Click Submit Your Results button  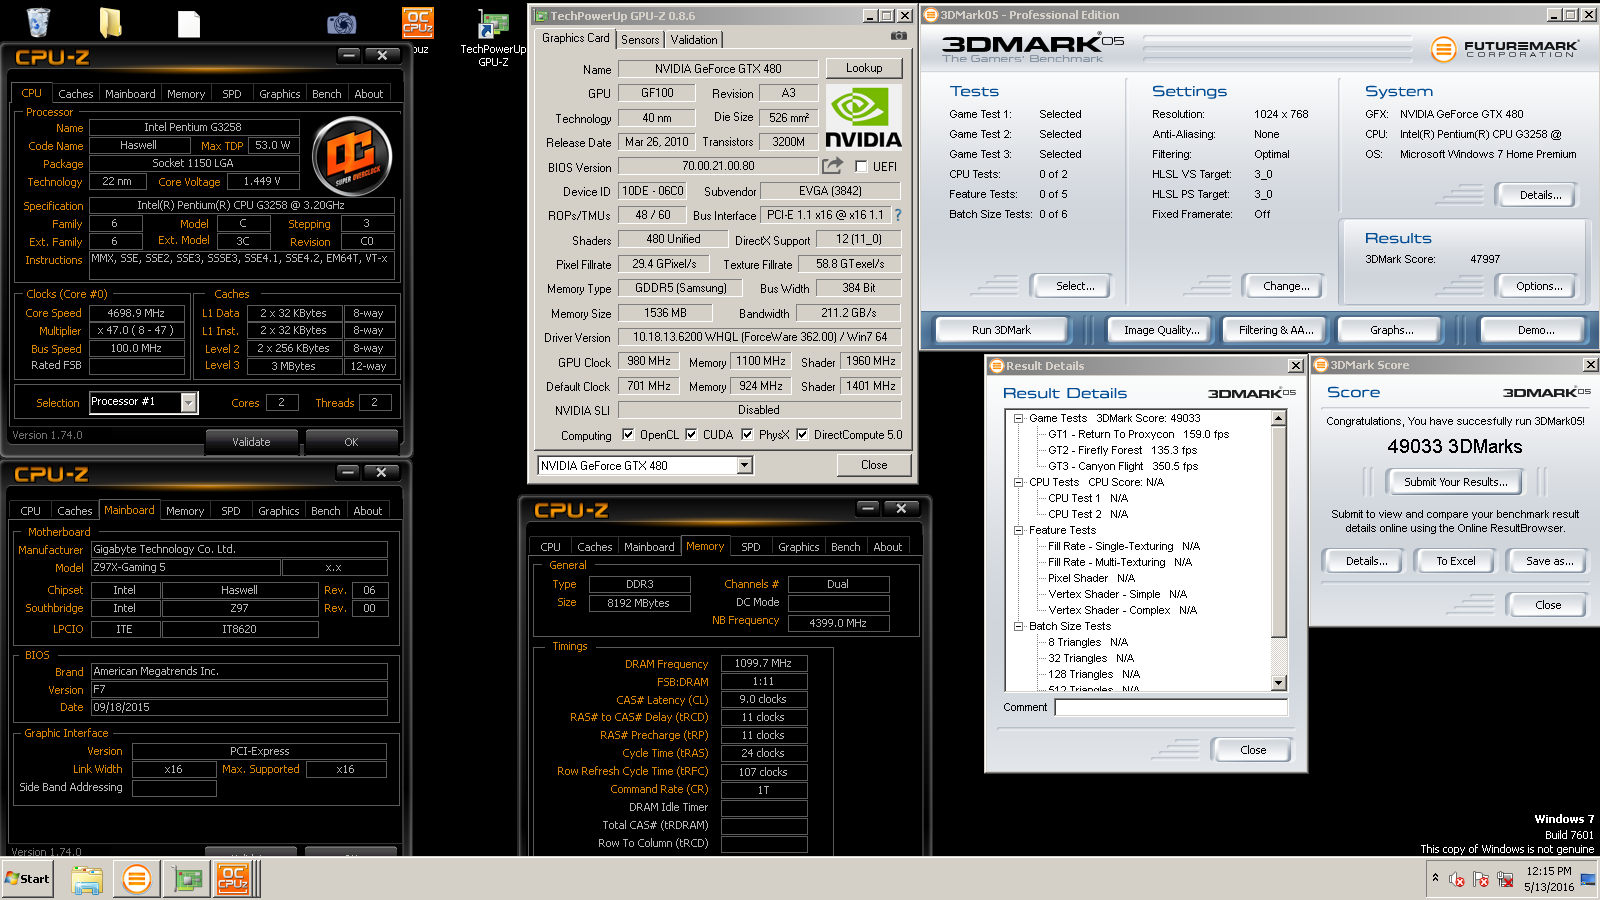(x=1455, y=482)
